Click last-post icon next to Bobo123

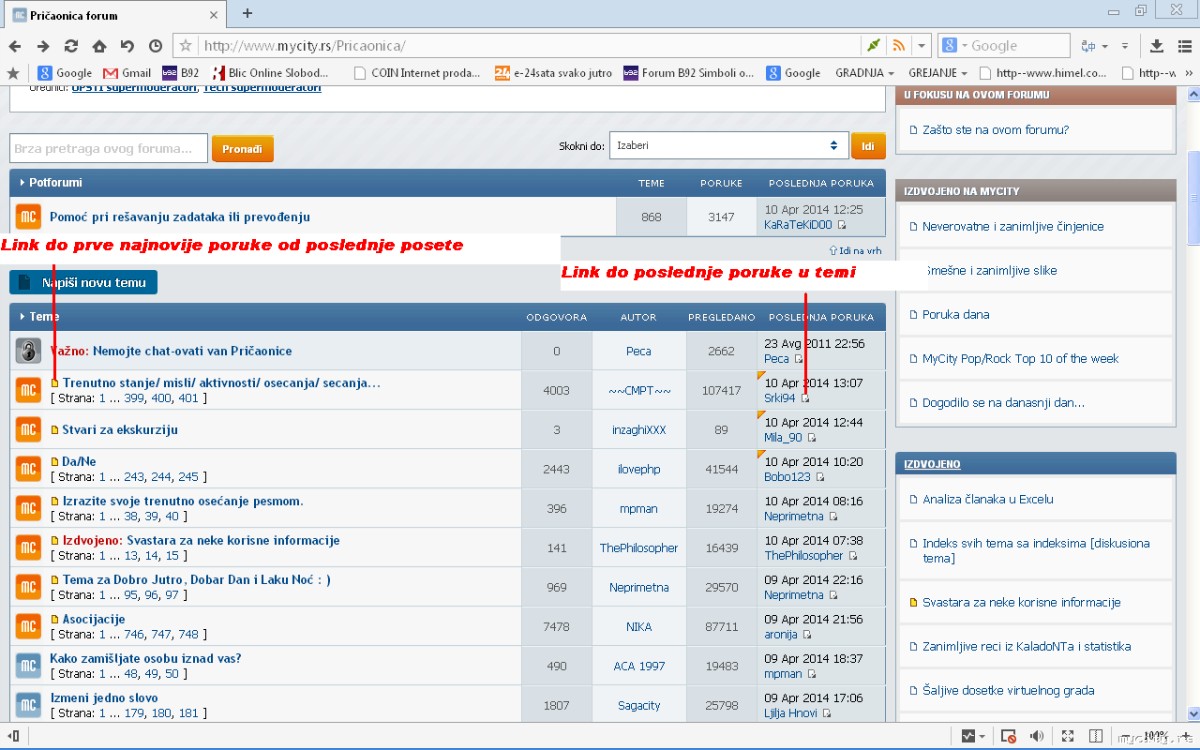[x=820, y=477]
